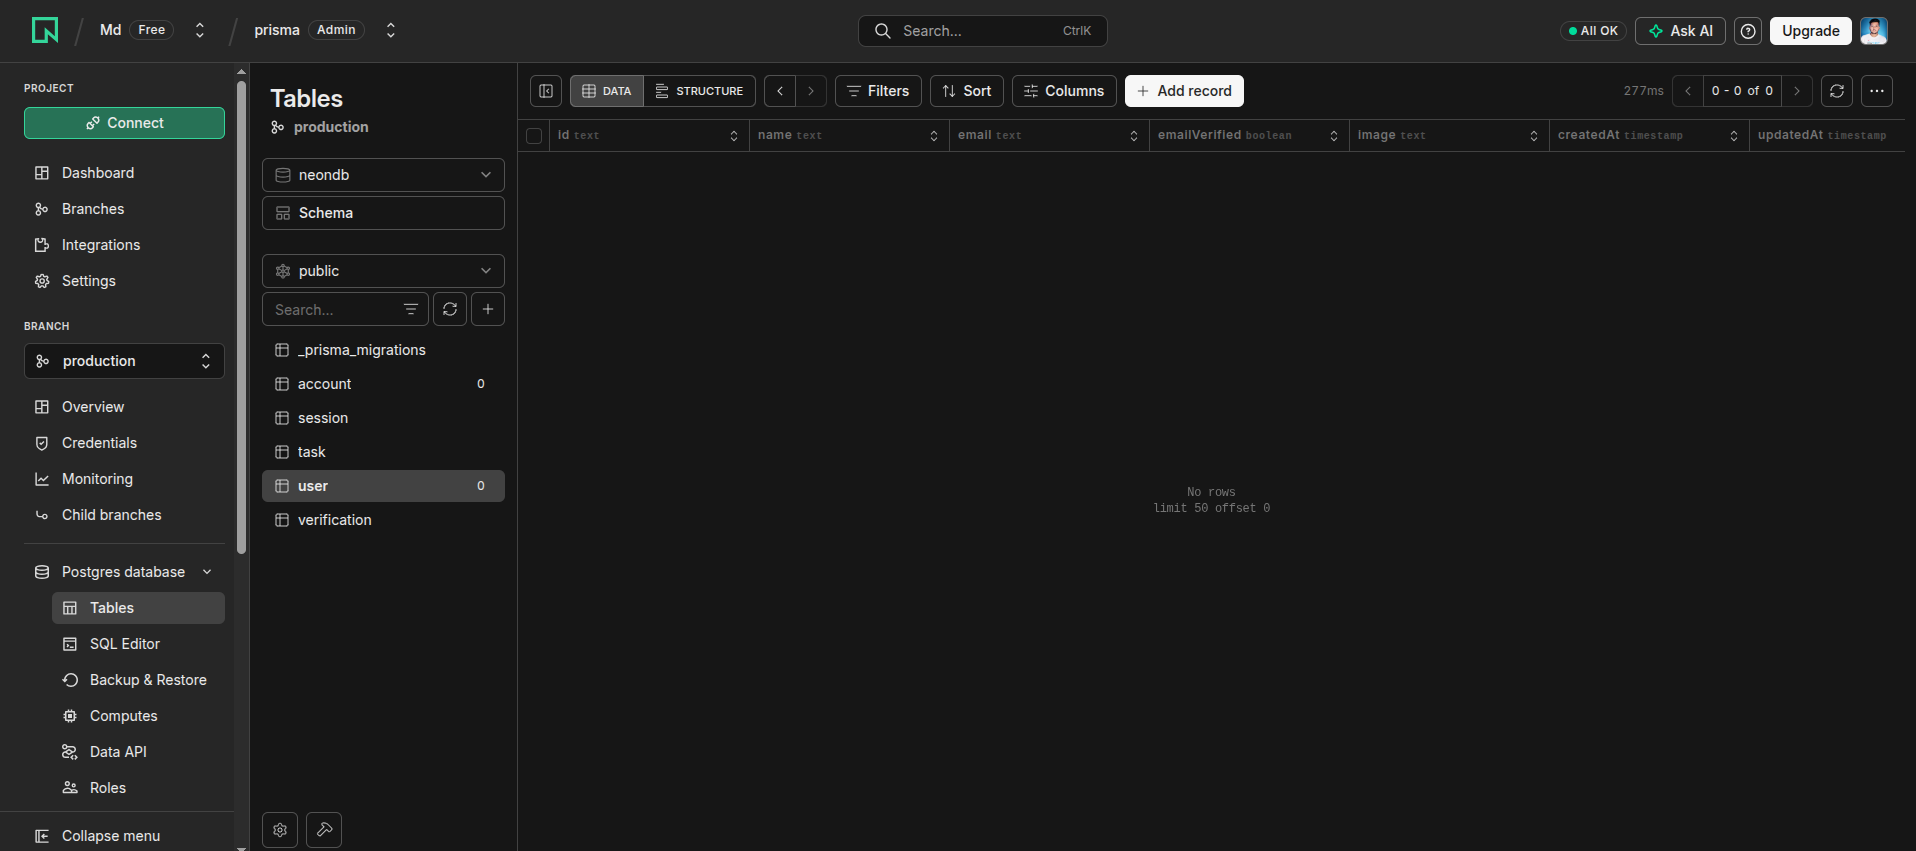Image resolution: width=1916 pixels, height=851 pixels.
Task: Select the session table
Action: point(383,418)
